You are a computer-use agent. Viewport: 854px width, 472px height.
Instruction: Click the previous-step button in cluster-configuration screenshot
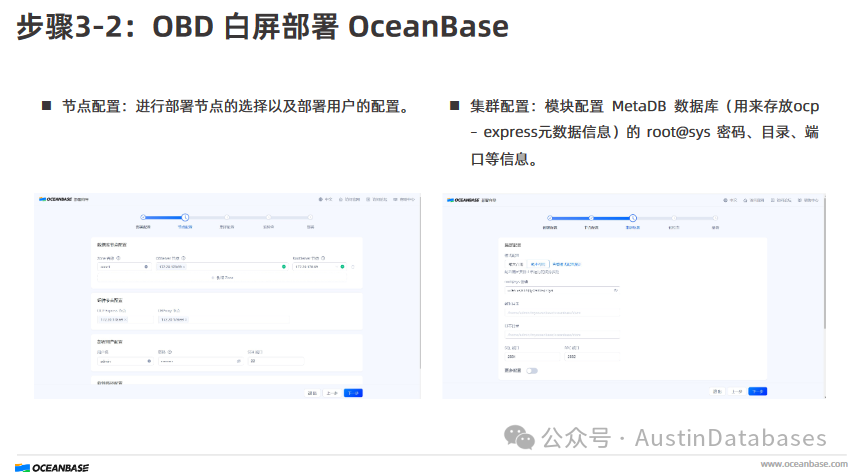point(736,391)
